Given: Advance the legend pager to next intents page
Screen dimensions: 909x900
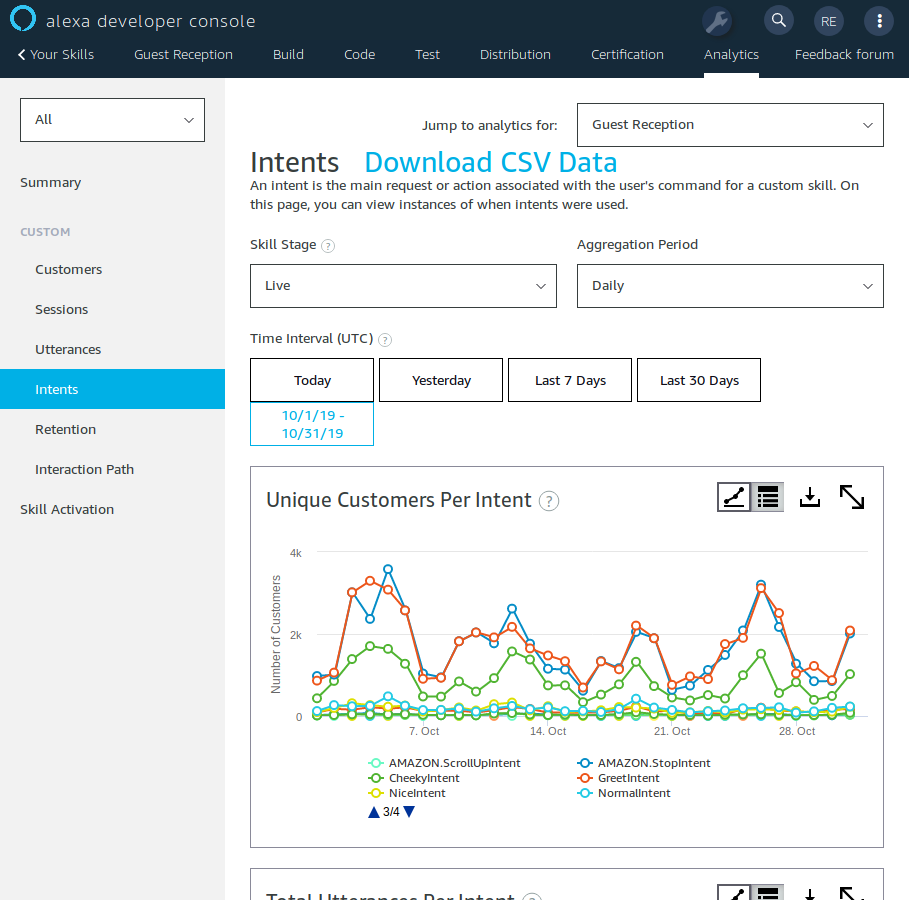Looking at the screenshot, I should [407, 811].
